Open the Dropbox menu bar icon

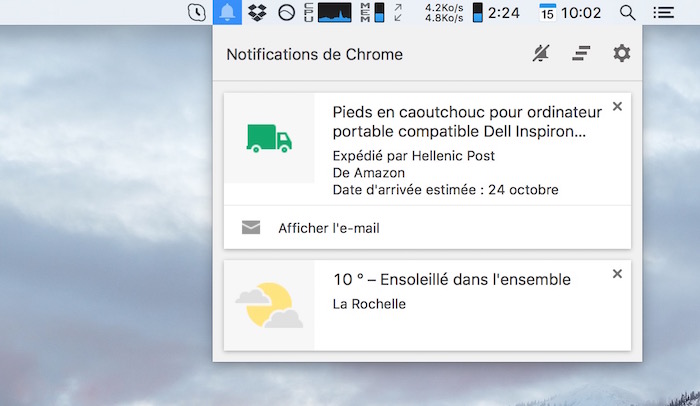[x=258, y=13]
